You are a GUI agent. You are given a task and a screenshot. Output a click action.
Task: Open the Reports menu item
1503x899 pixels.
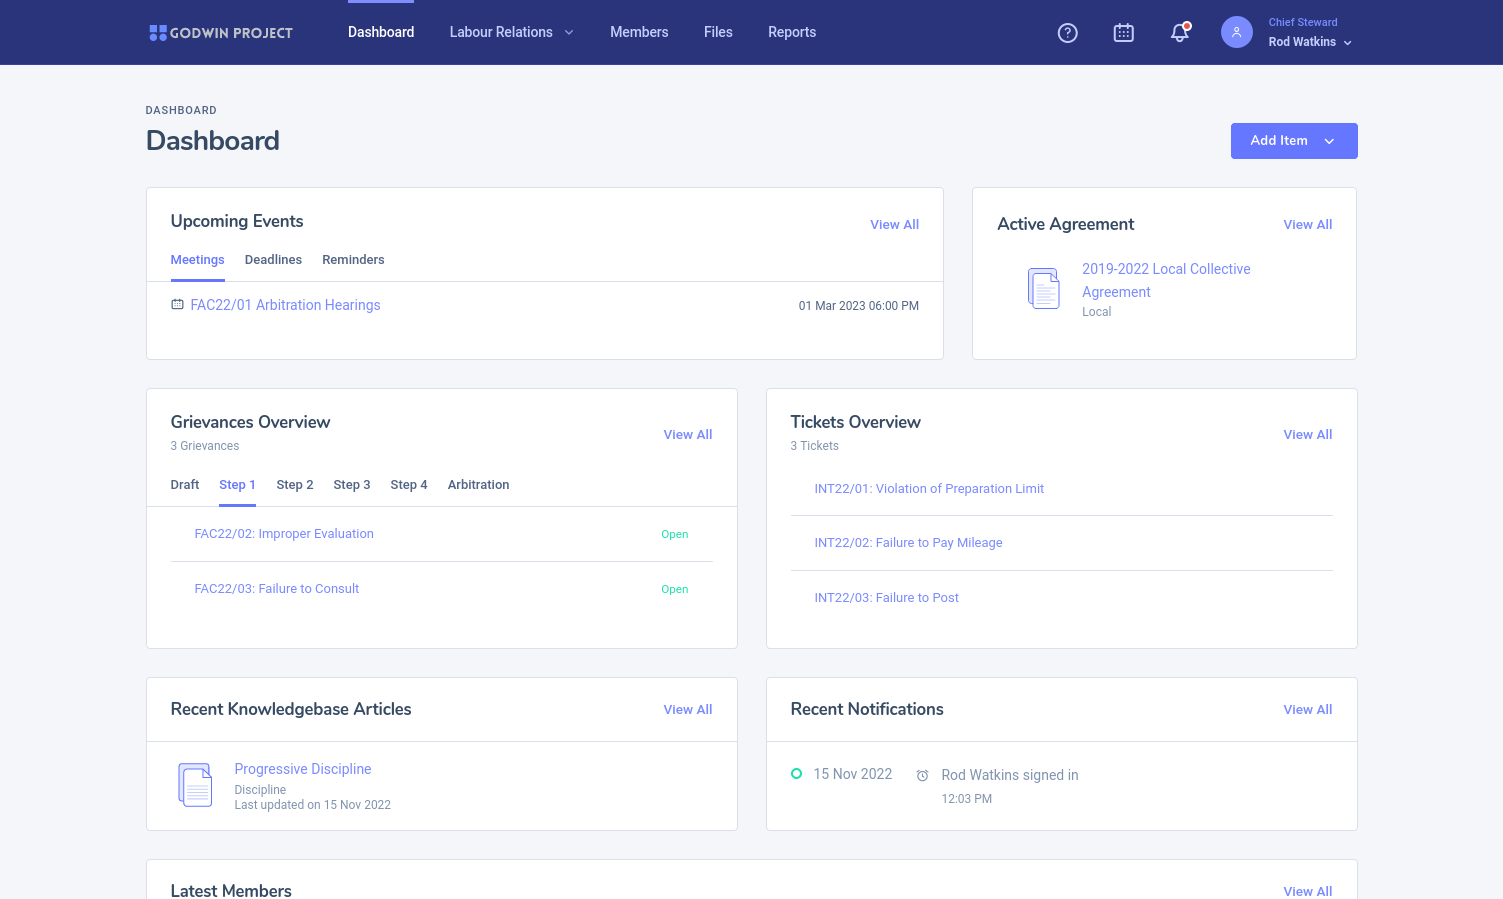[791, 32]
